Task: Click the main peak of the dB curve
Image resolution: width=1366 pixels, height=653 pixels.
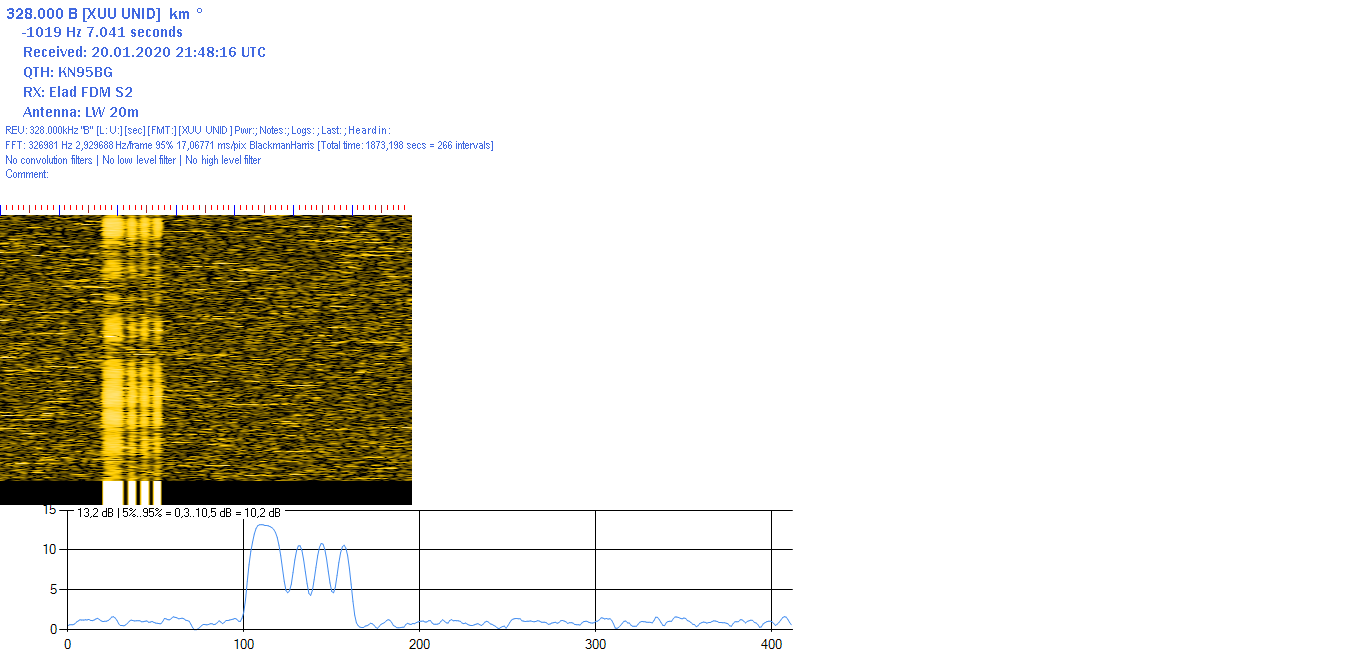Action: pyautogui.click(x=265, y=526)
